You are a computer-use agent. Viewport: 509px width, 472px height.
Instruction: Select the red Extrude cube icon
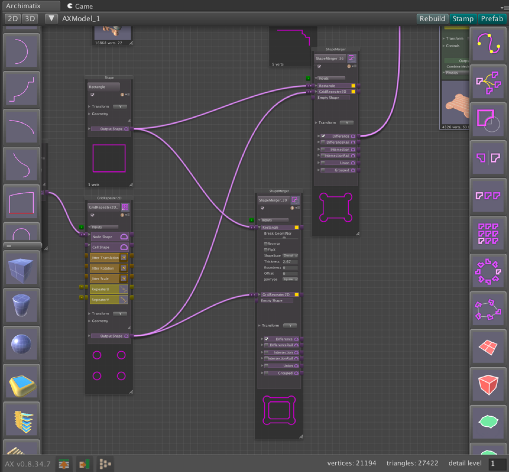tap(488, 385)
